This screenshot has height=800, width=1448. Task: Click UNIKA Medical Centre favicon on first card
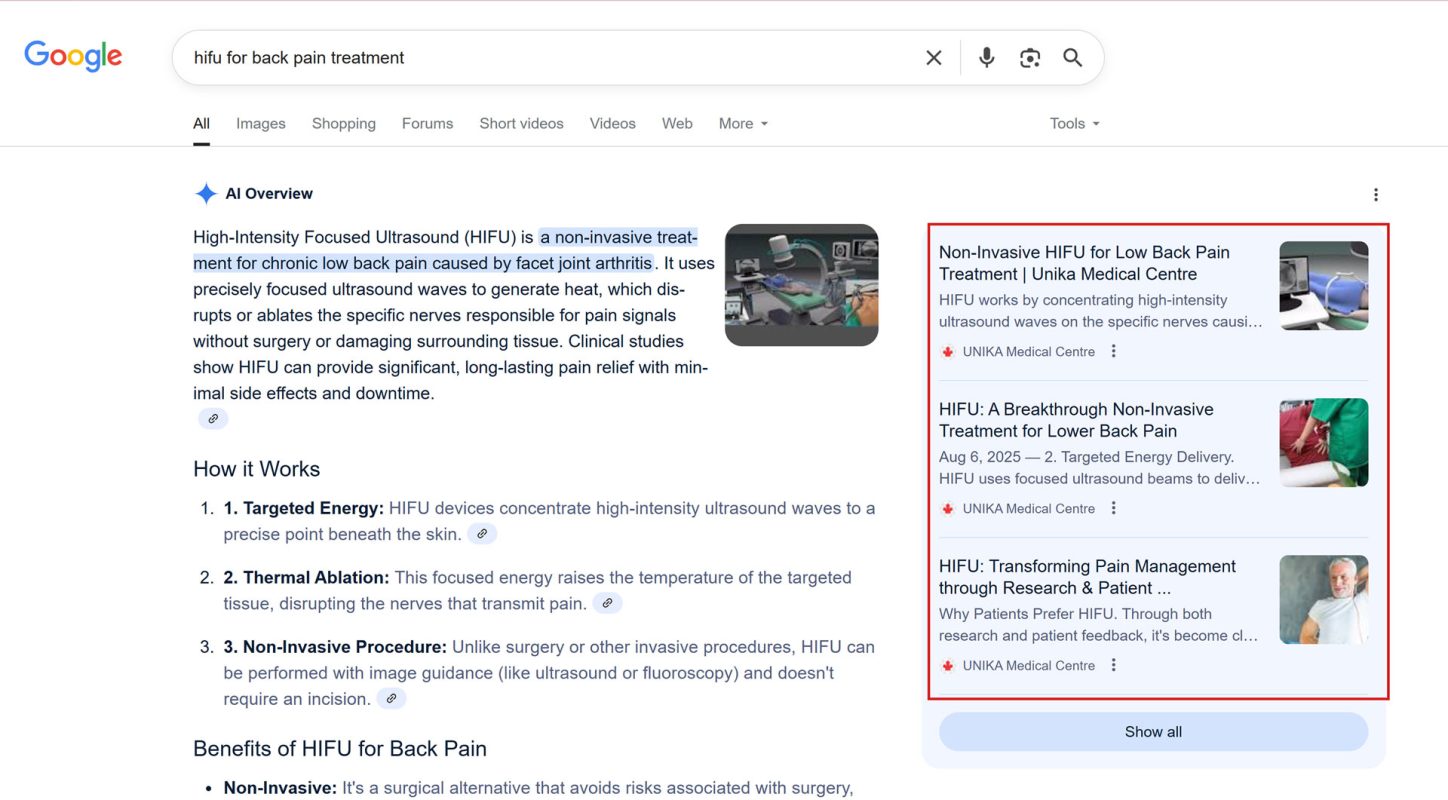[x=946, y=351]
